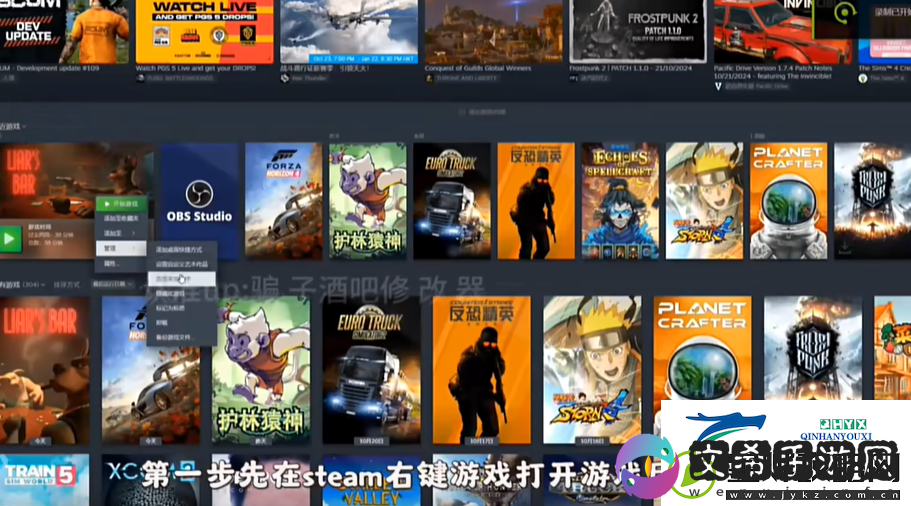Choose 开始游戏 in the context menu
Viewport: 911px width, 506px height.
tap(121, 204)
